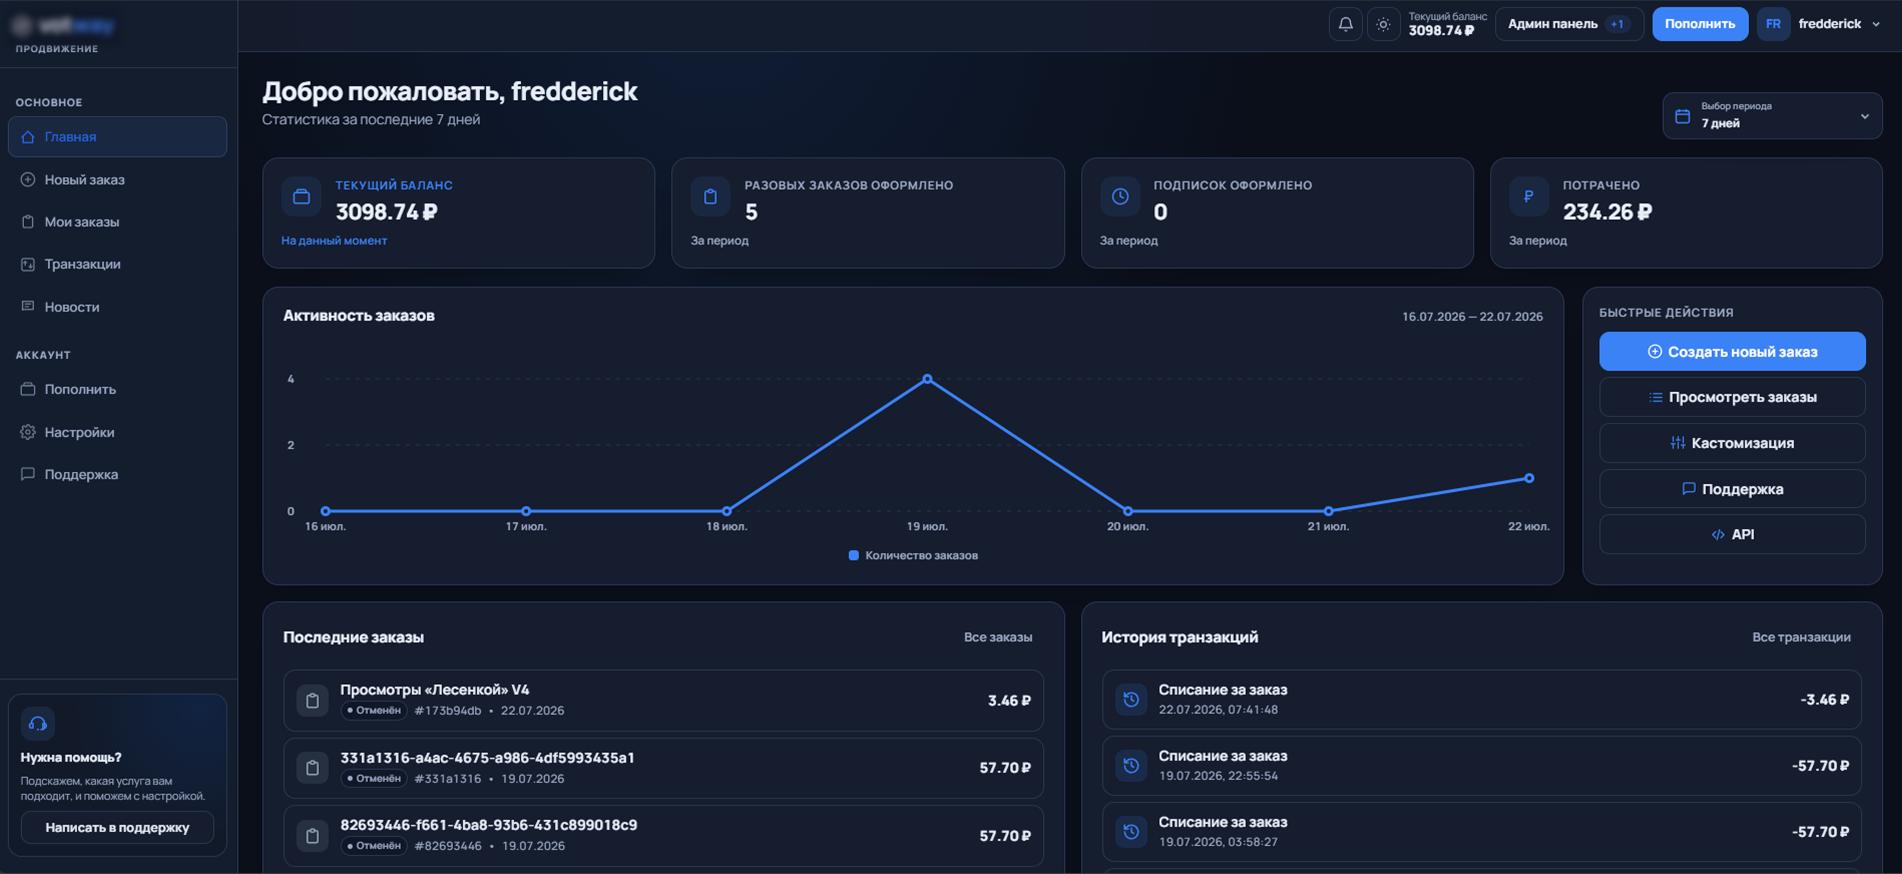Select Пополнить in the sidebar account section
Image resolution: width=1902 pixels, height=874 pixels.
pos(117,389)
